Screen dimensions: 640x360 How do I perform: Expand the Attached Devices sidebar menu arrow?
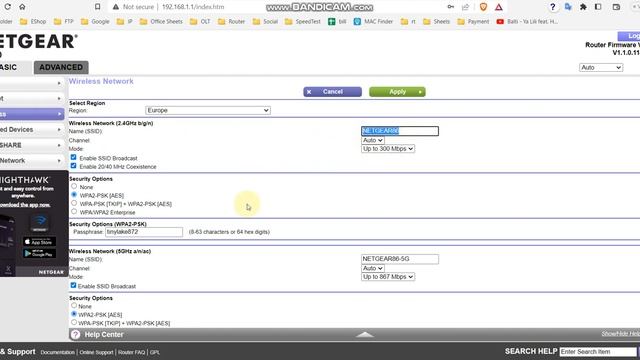[x=59, y=129]
